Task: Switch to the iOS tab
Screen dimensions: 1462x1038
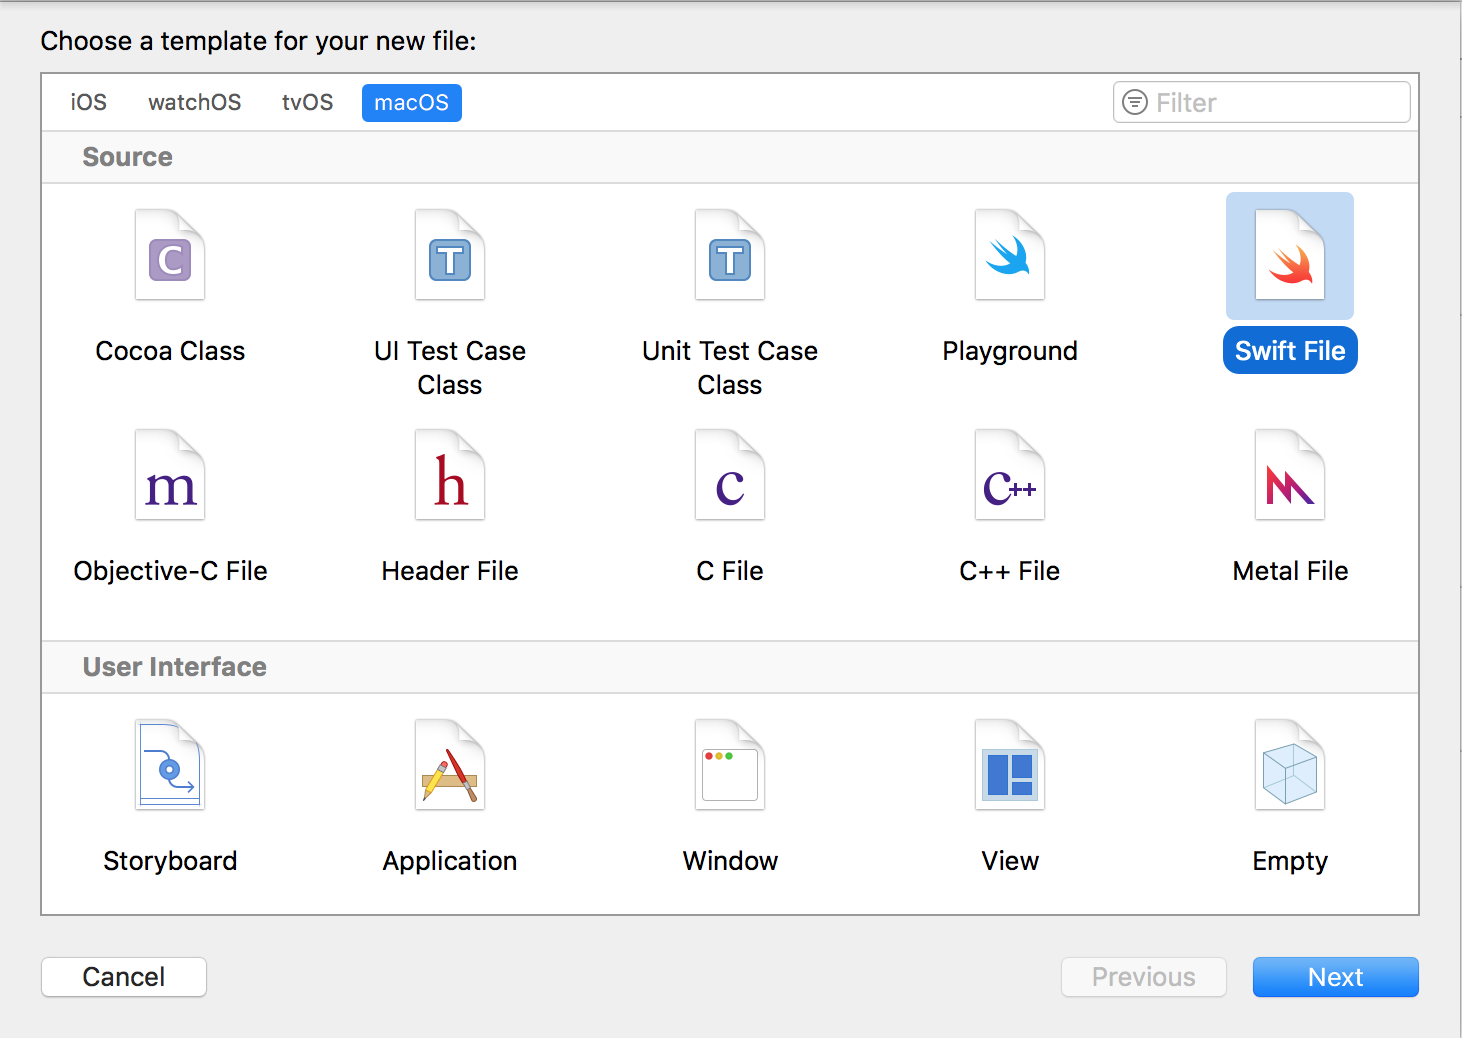Action: click(x=88, y=102)
